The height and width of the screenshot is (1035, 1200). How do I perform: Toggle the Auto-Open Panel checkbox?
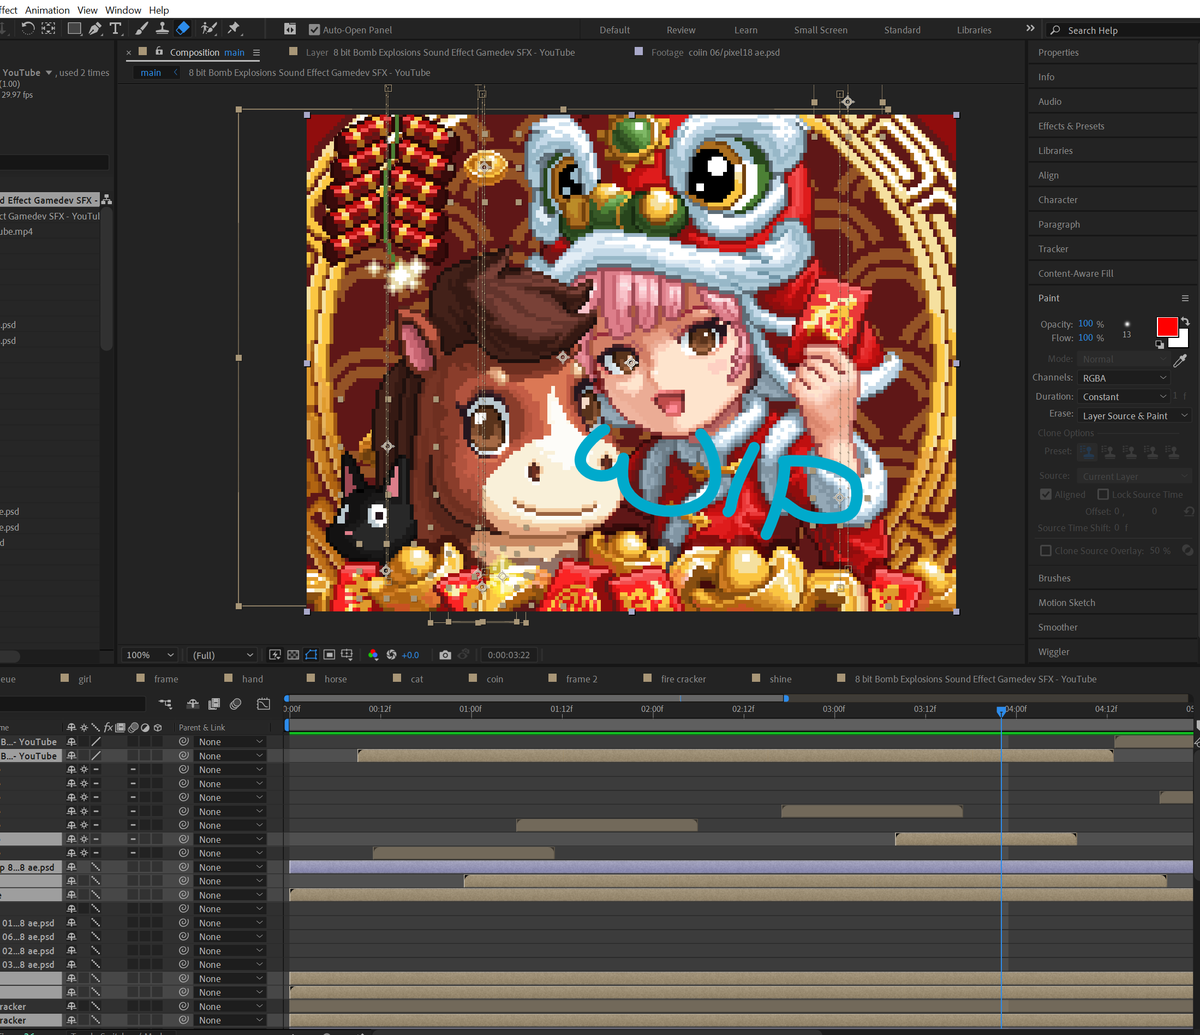coord(315,30)
